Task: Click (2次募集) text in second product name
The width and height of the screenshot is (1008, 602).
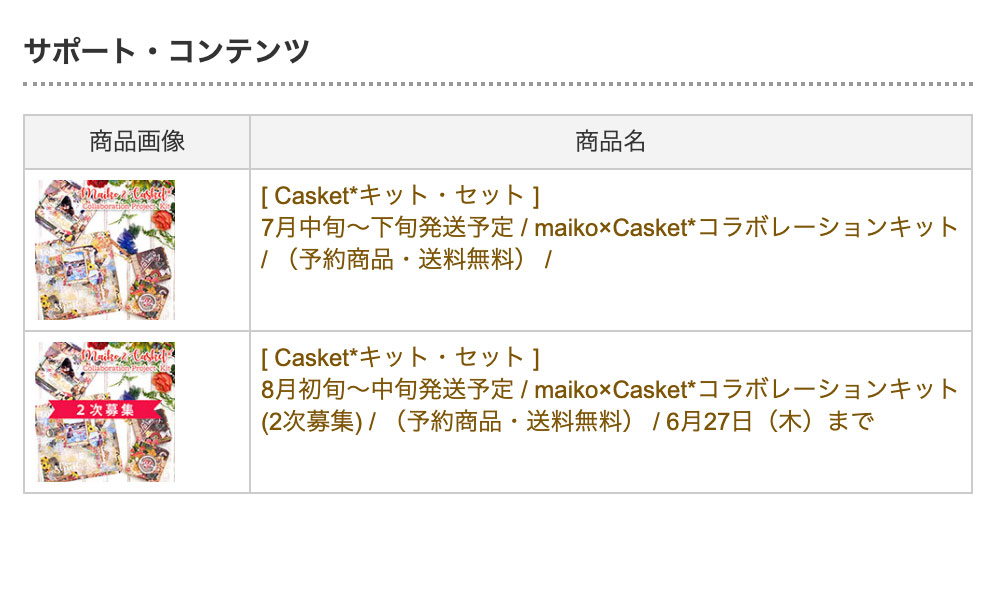Action: [311, 422]
